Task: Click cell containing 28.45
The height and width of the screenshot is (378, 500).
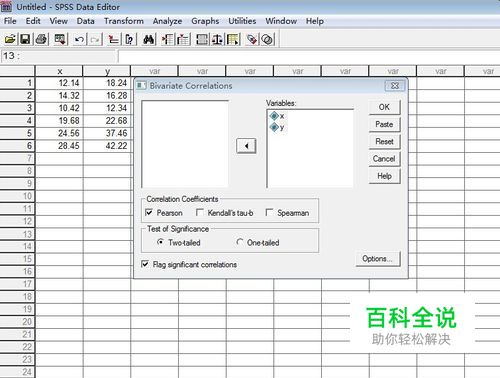Action: tap(59, 146)
